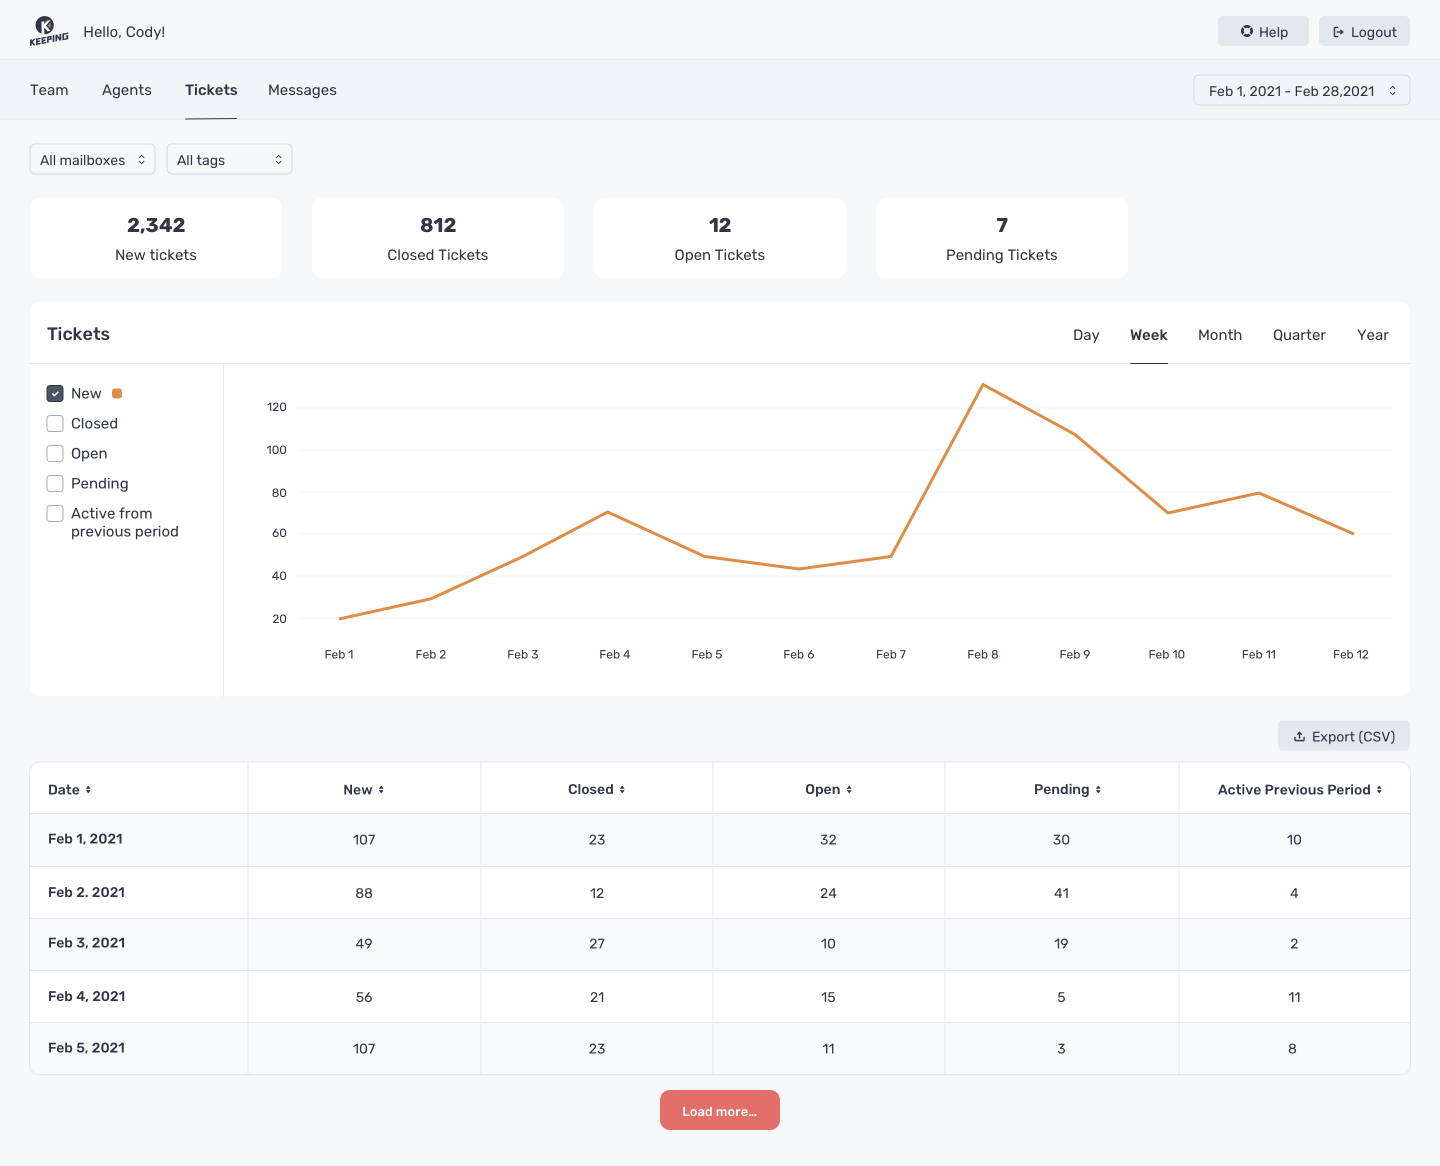Switch chart to Year view
Screen dimensions: 1440x1166
(1373, 335)
